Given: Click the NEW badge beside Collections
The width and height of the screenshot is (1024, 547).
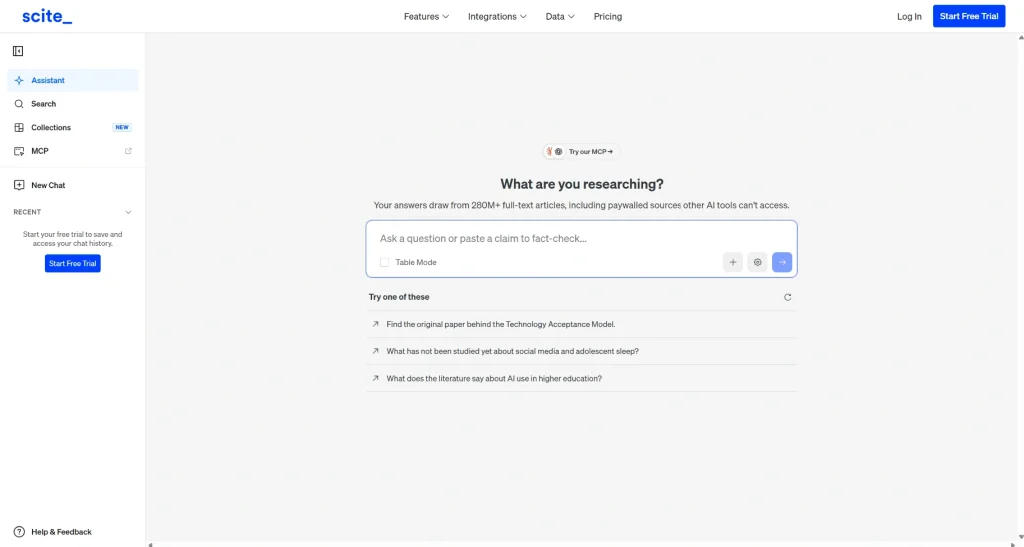Looking at the screenshot, I should [122, 127].
